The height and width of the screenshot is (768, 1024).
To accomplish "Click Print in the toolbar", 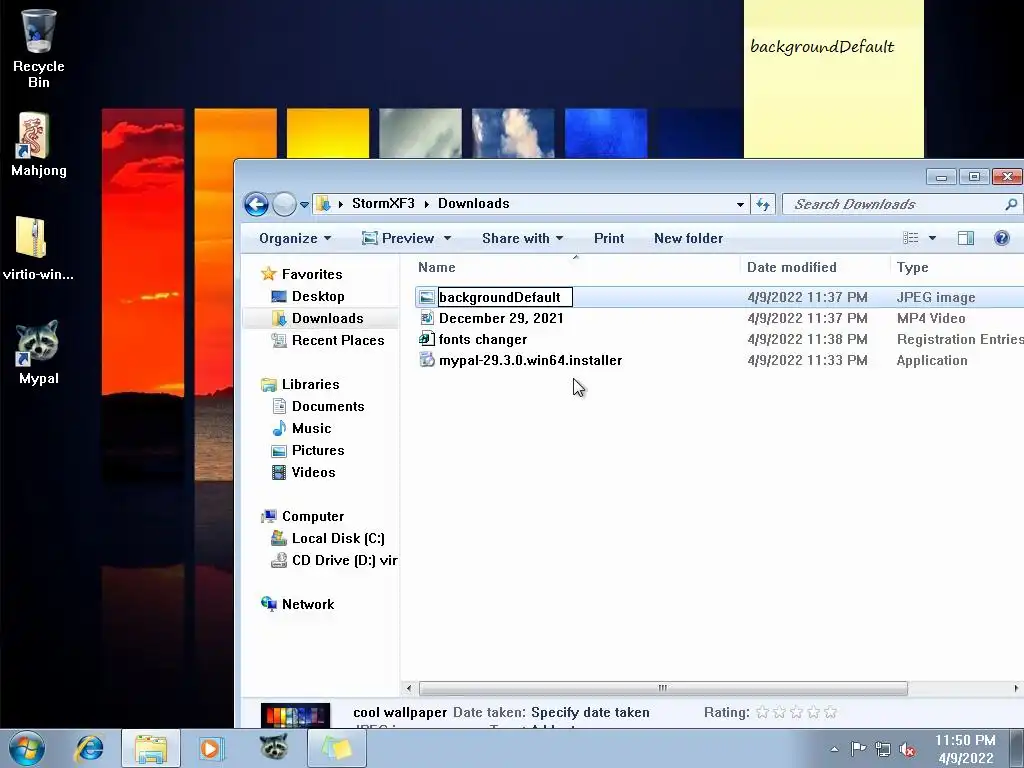I will click(609, 238).
